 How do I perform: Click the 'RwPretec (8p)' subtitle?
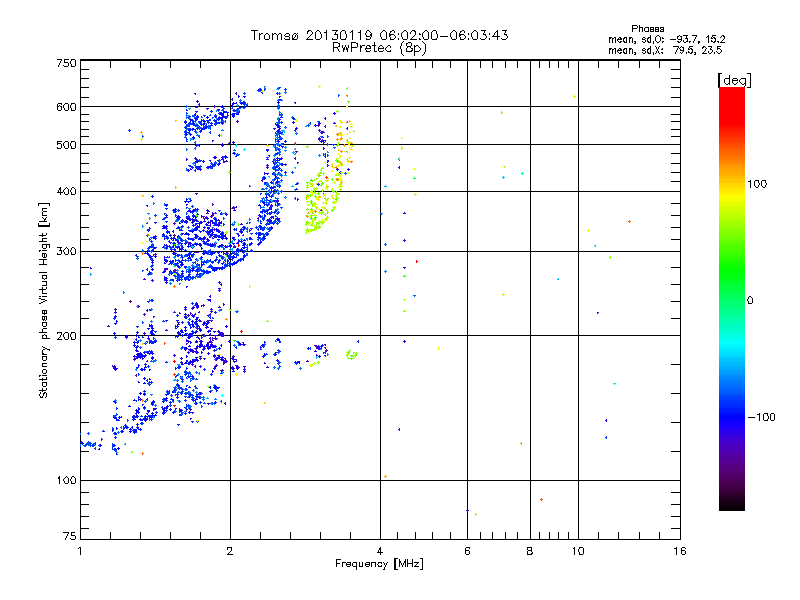(379, 48)
